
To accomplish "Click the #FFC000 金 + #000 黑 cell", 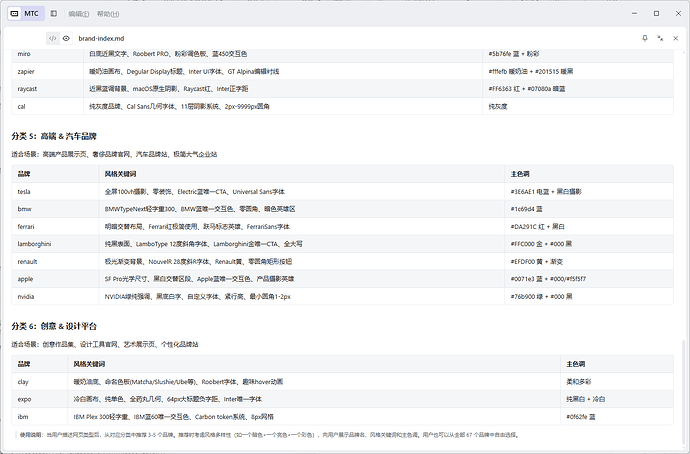I will click(589, 244).
